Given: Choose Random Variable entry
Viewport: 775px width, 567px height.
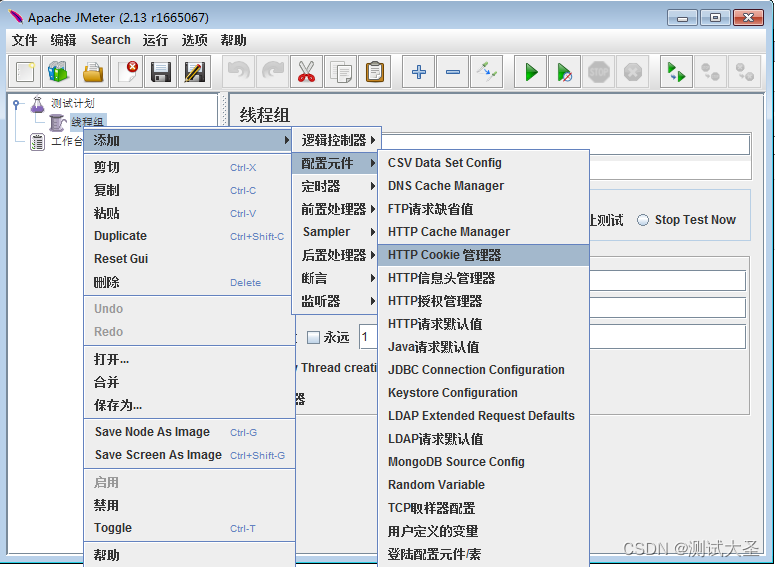Looking at the screenshot, I should [483, 485].
